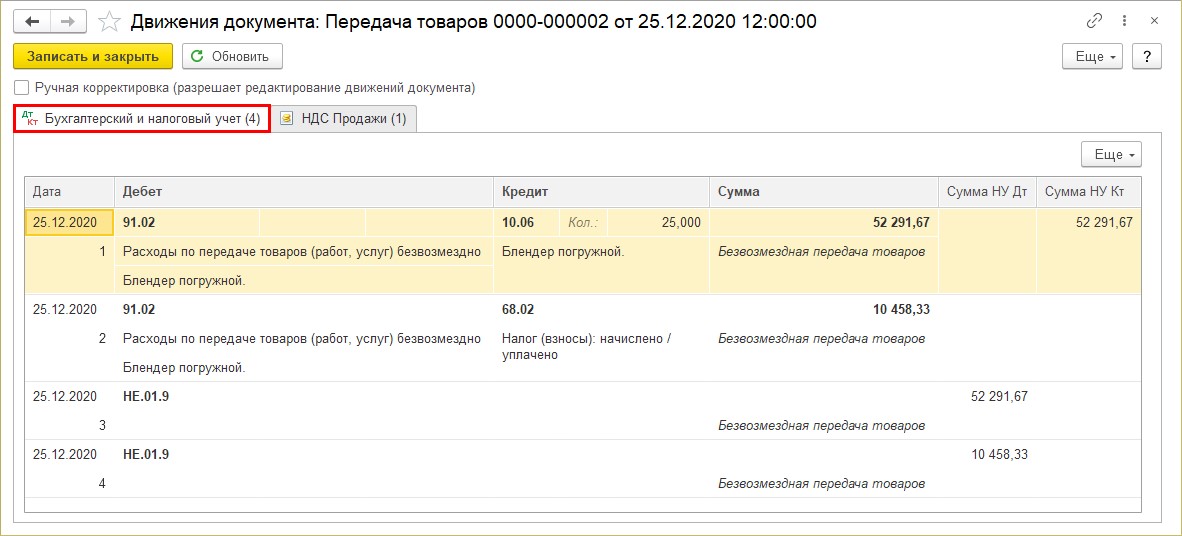
Task: Expand the table's Еще dropdown menu
Action: click(1111, 155)
